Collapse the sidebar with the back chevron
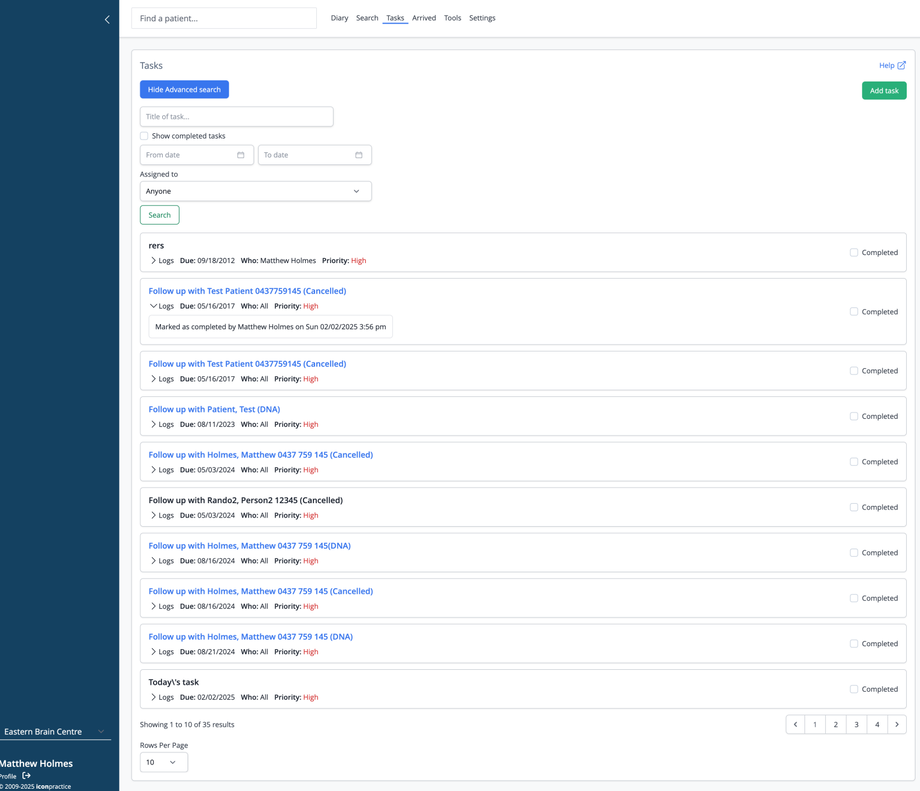 (107, 19)
